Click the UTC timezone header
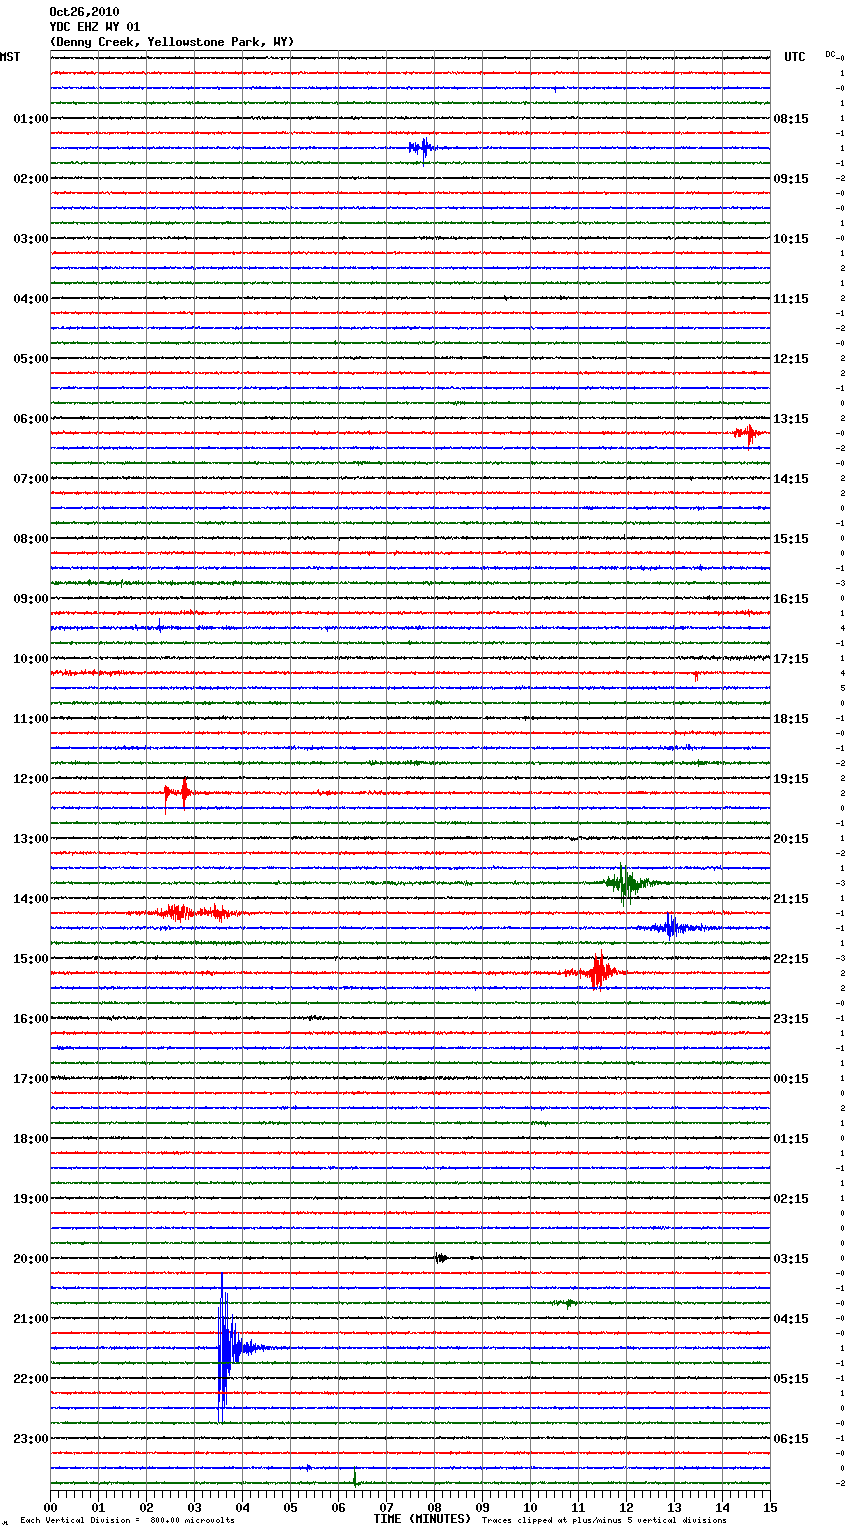 795,57
